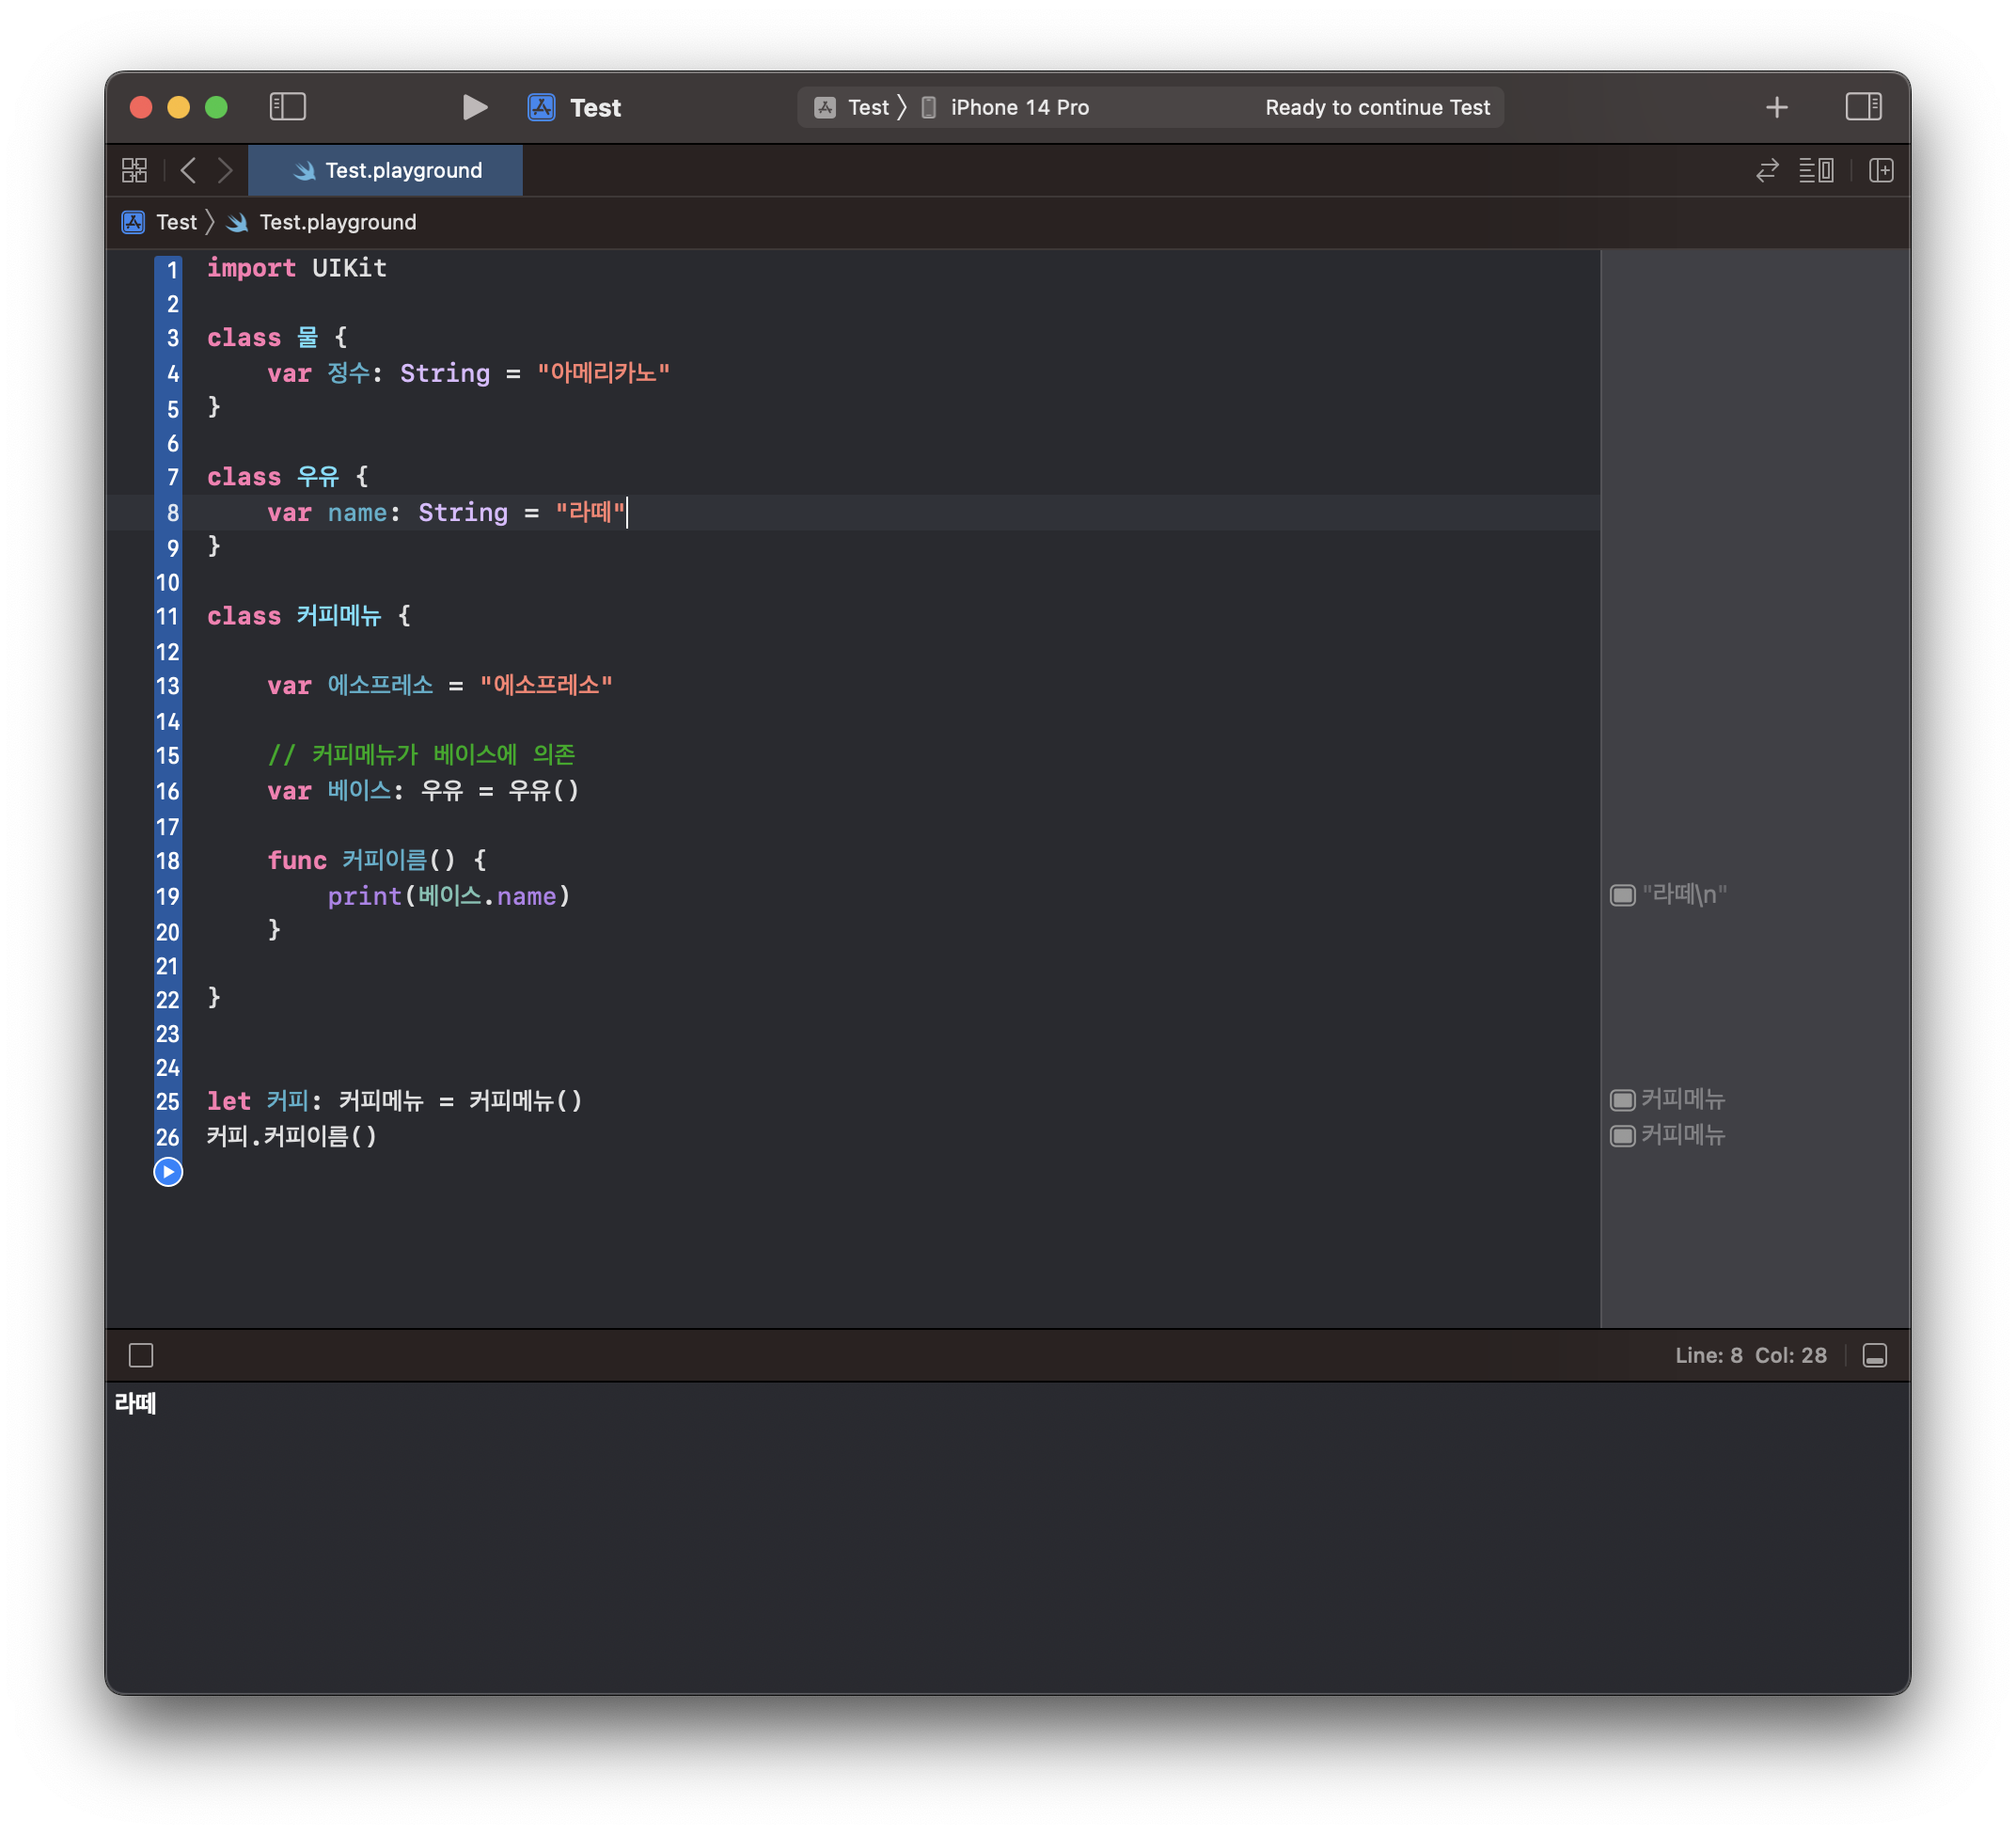This screenshot has width=2016, height=1834.
Task: Click the plus Library button
Action: click(x=1776, y=107)
